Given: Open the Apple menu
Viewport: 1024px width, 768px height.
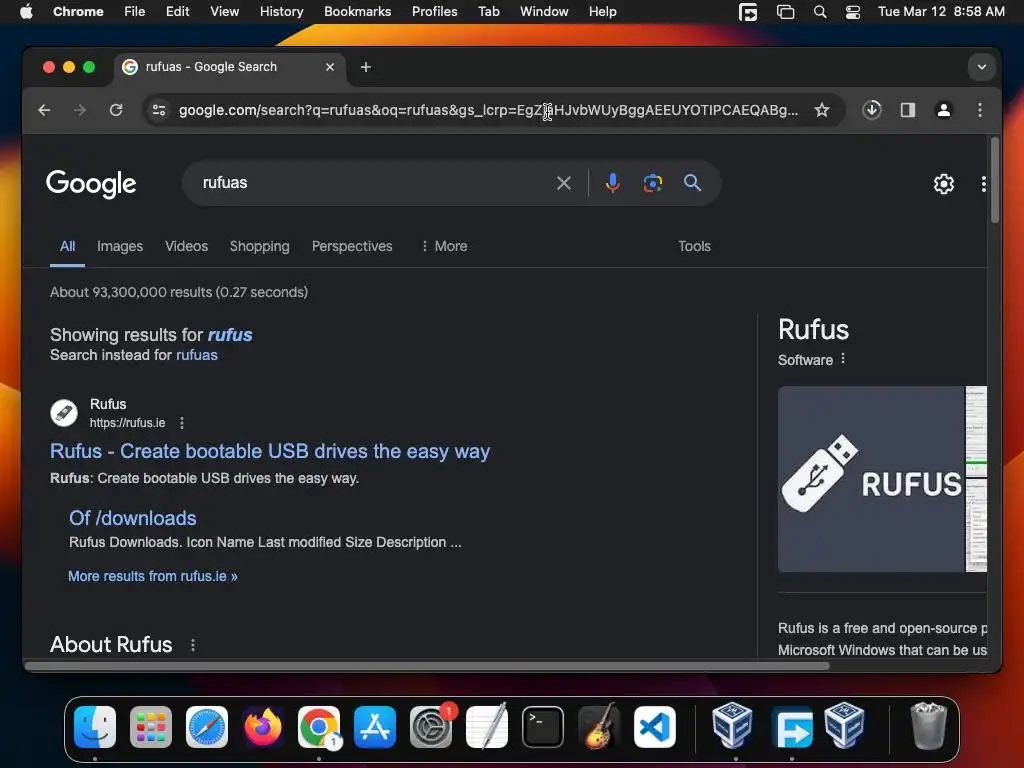Looking at the screenshot, I should 26,12.
